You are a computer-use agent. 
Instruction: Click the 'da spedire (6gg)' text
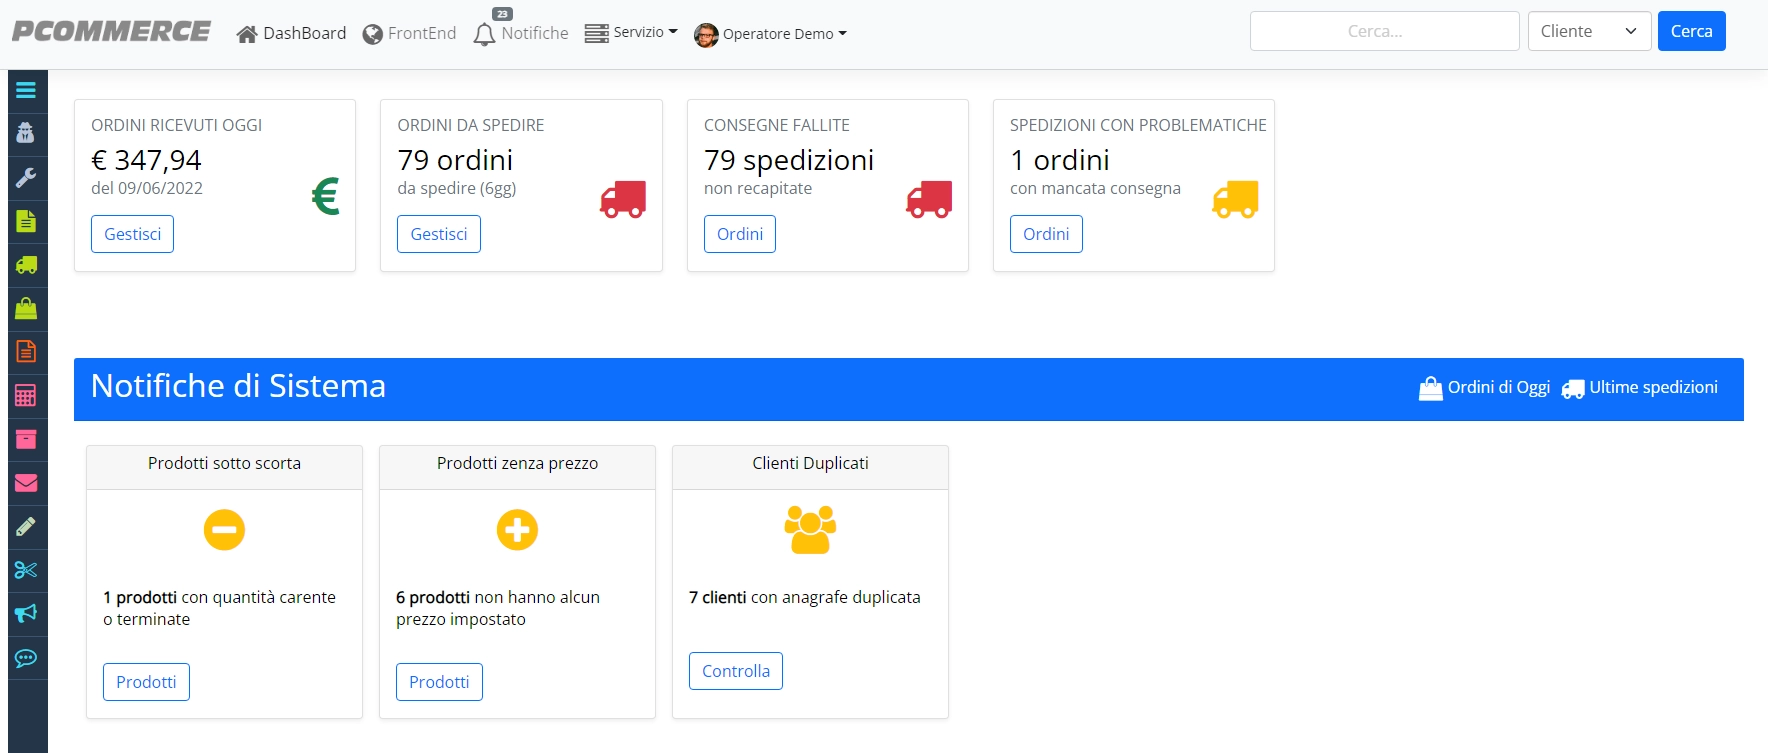457,188
